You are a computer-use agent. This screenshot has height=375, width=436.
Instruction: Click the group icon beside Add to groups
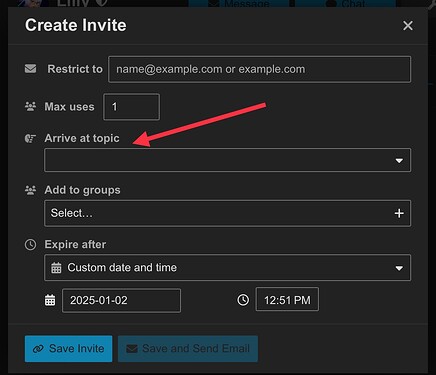30,190
